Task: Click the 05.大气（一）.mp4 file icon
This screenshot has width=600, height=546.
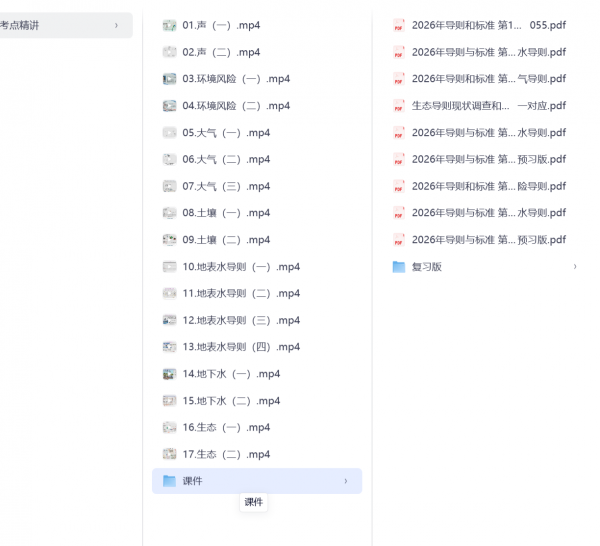Action: point(169,132)
